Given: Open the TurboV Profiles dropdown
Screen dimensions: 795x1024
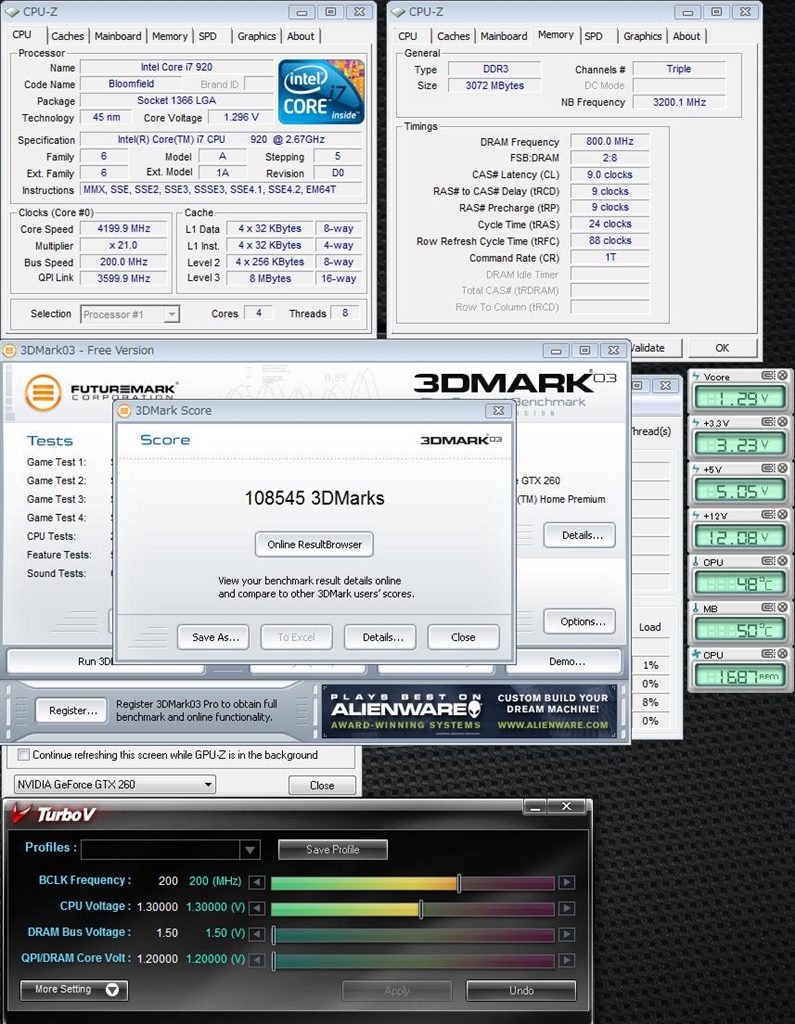Looking at the screenshot, I should tap(250, 850).
